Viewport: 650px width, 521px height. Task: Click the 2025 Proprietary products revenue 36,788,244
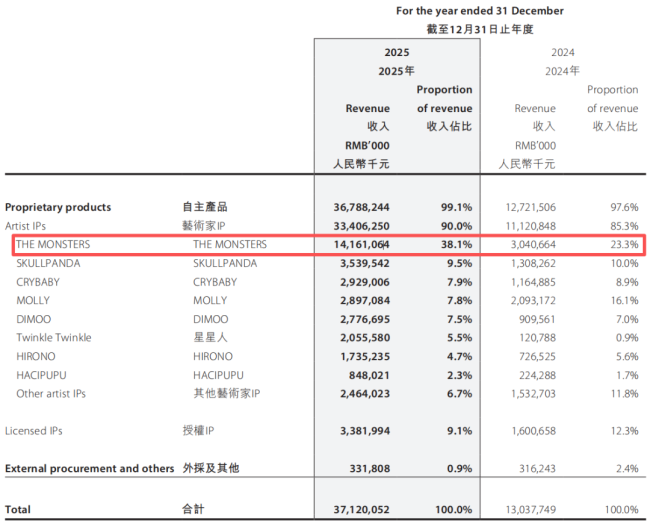[x=361, y=207]
